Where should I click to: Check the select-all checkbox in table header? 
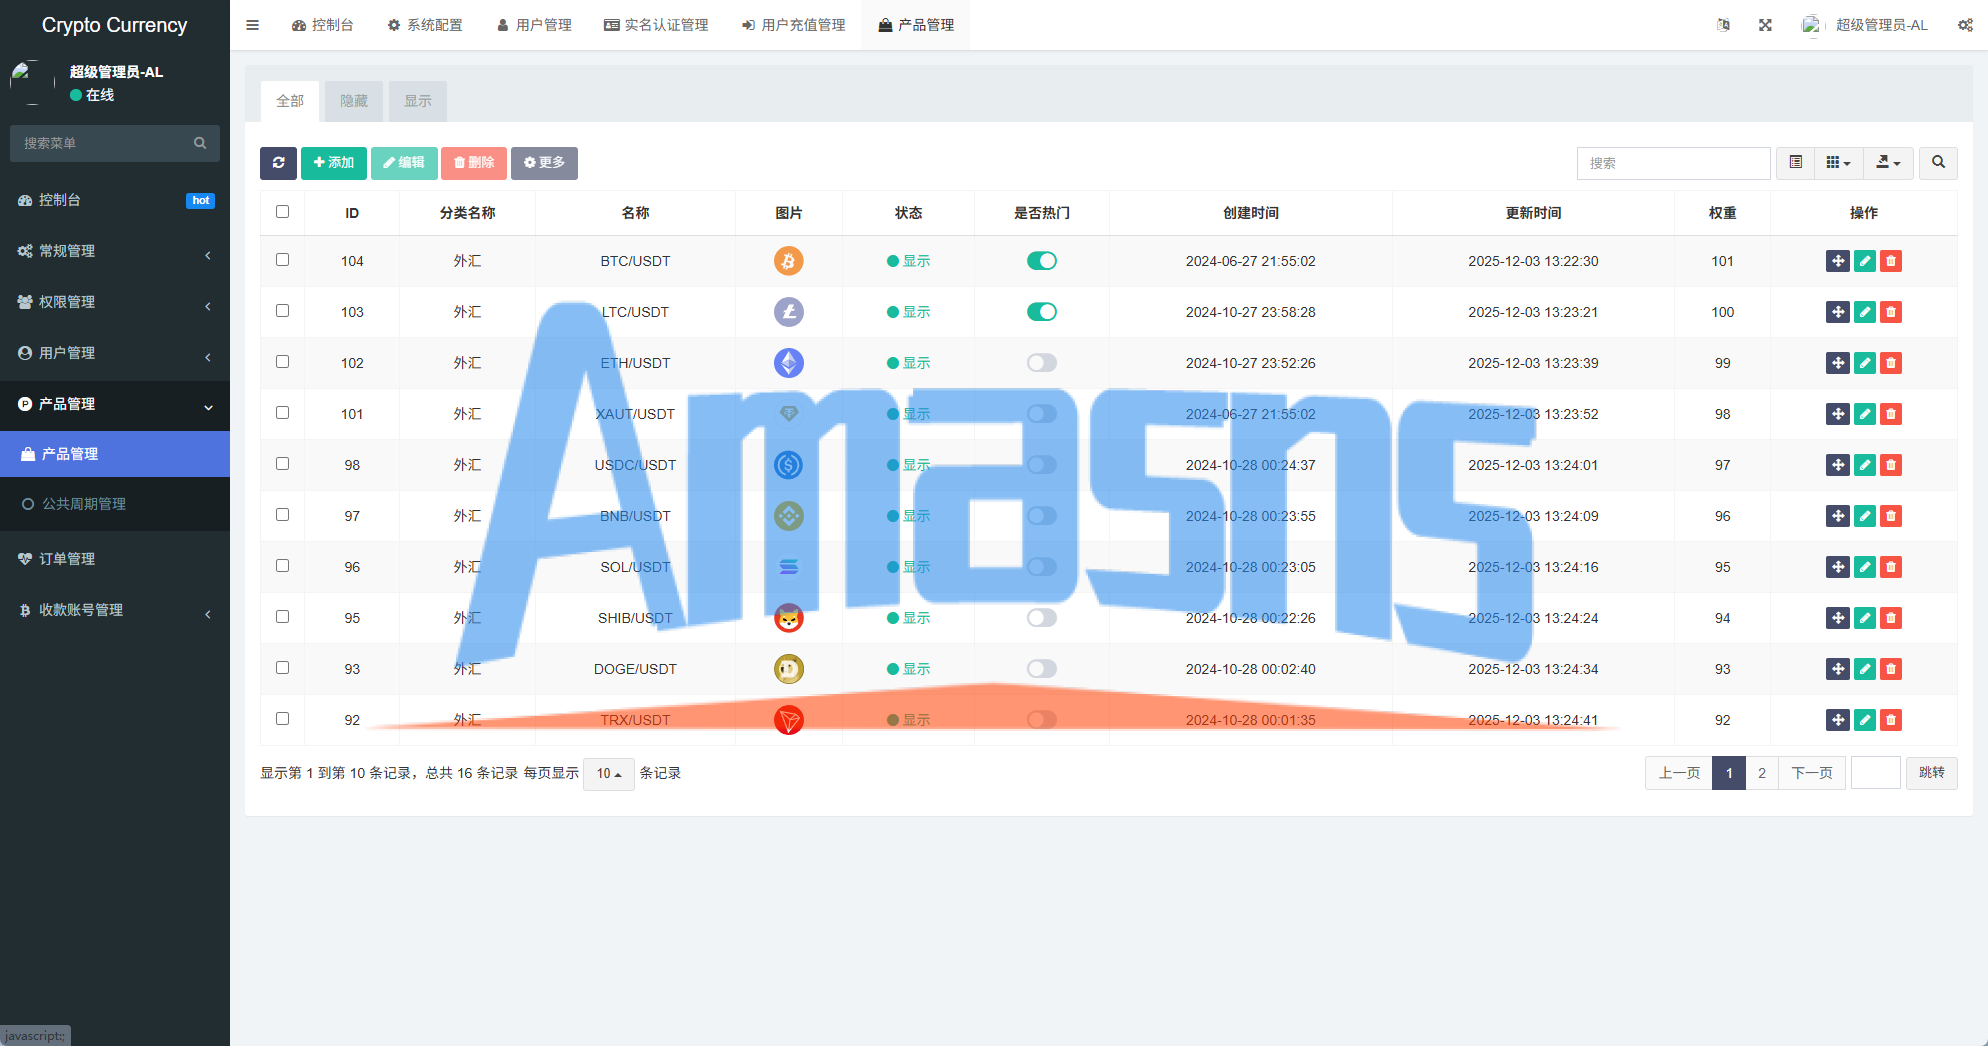tap(282, 212)
